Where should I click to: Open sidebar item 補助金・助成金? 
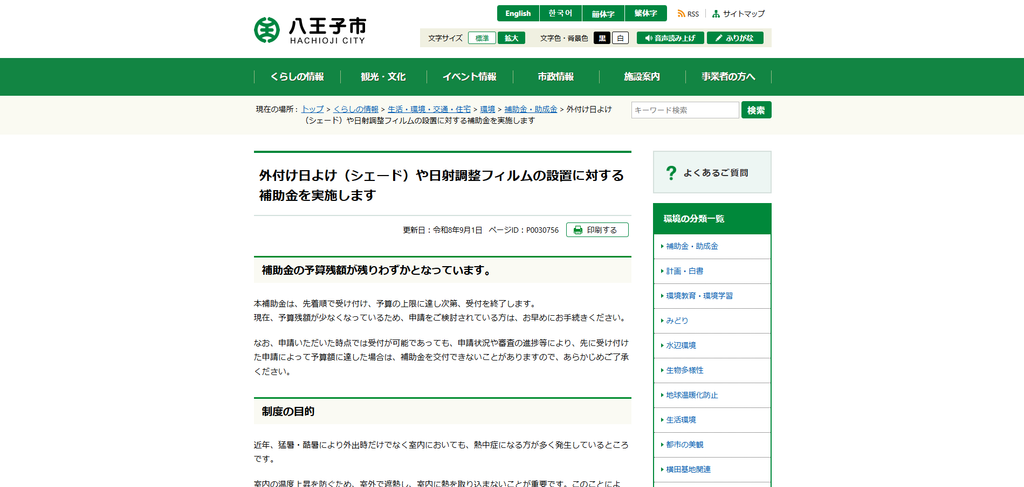click(x=712, y=247)
